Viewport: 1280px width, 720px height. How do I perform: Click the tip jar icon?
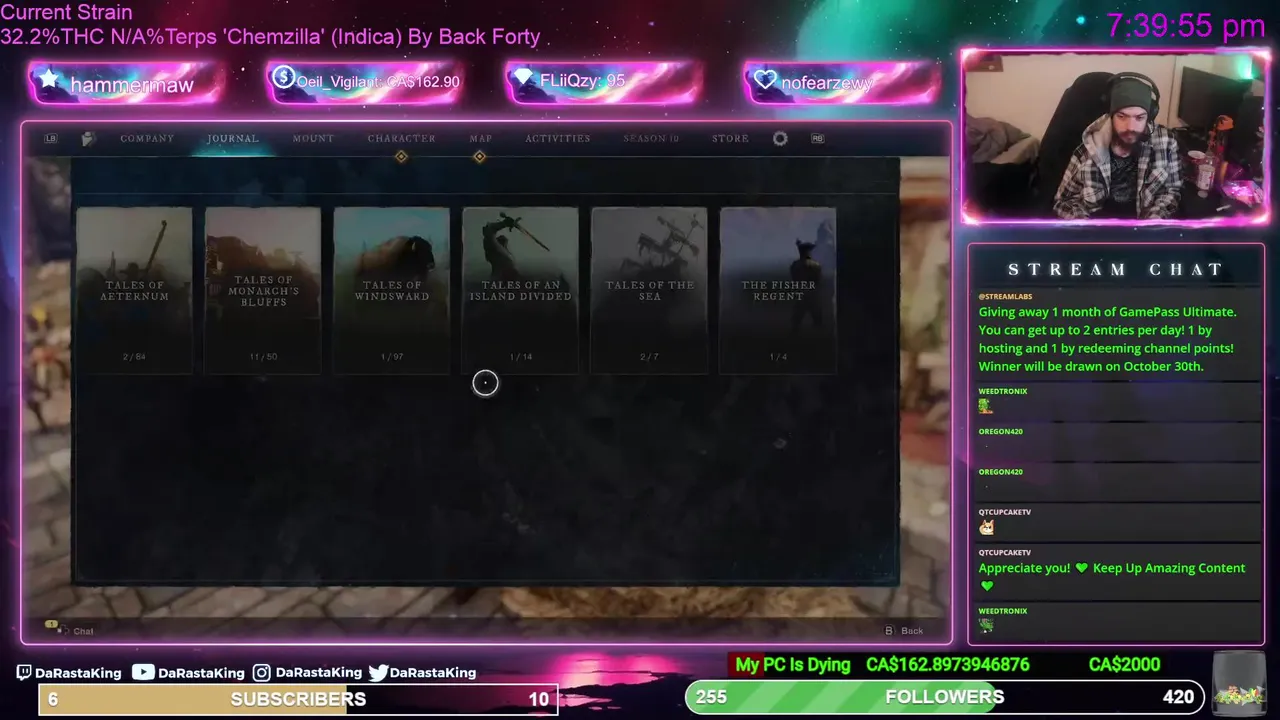pyautogui.click(x=1238, y=683)
